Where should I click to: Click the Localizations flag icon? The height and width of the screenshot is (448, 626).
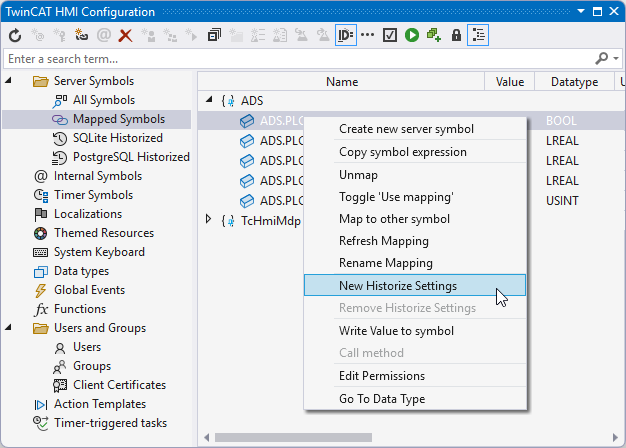point(41,214)
